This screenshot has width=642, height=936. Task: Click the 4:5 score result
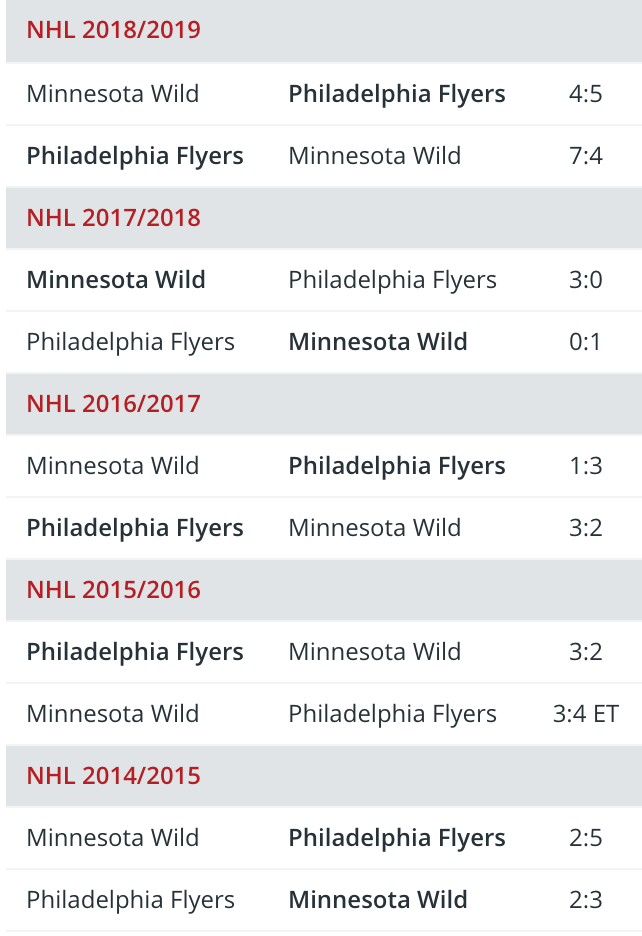pos(585,94)
